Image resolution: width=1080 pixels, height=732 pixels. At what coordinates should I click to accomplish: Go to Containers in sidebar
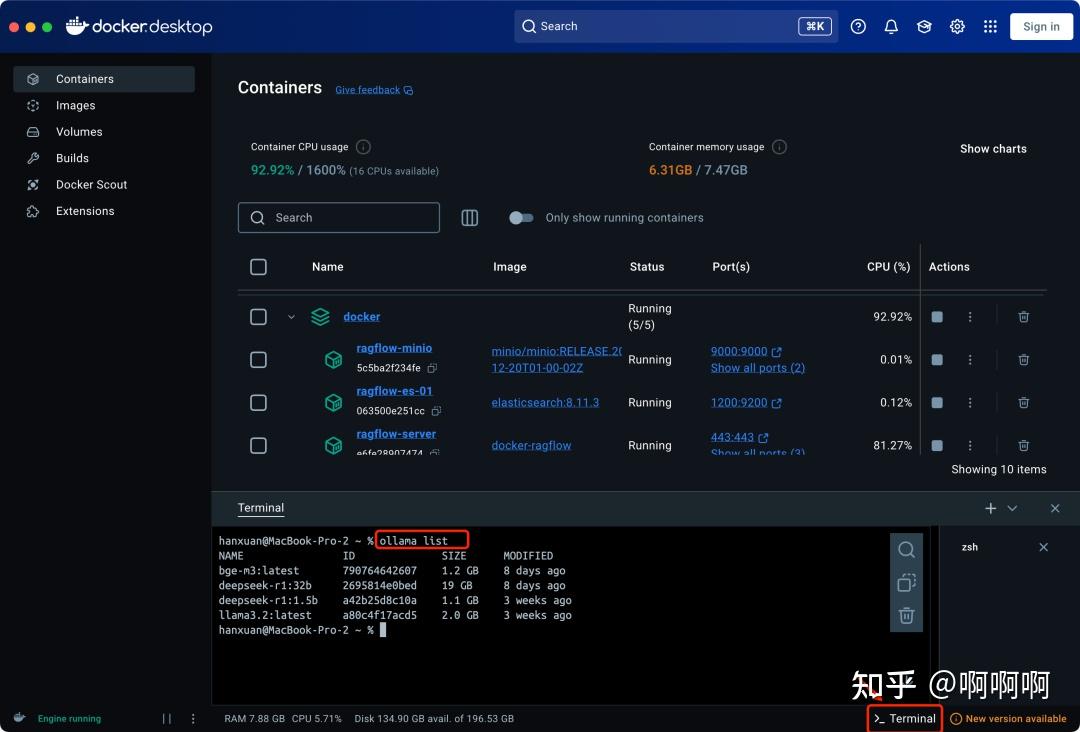coord(104,79)
